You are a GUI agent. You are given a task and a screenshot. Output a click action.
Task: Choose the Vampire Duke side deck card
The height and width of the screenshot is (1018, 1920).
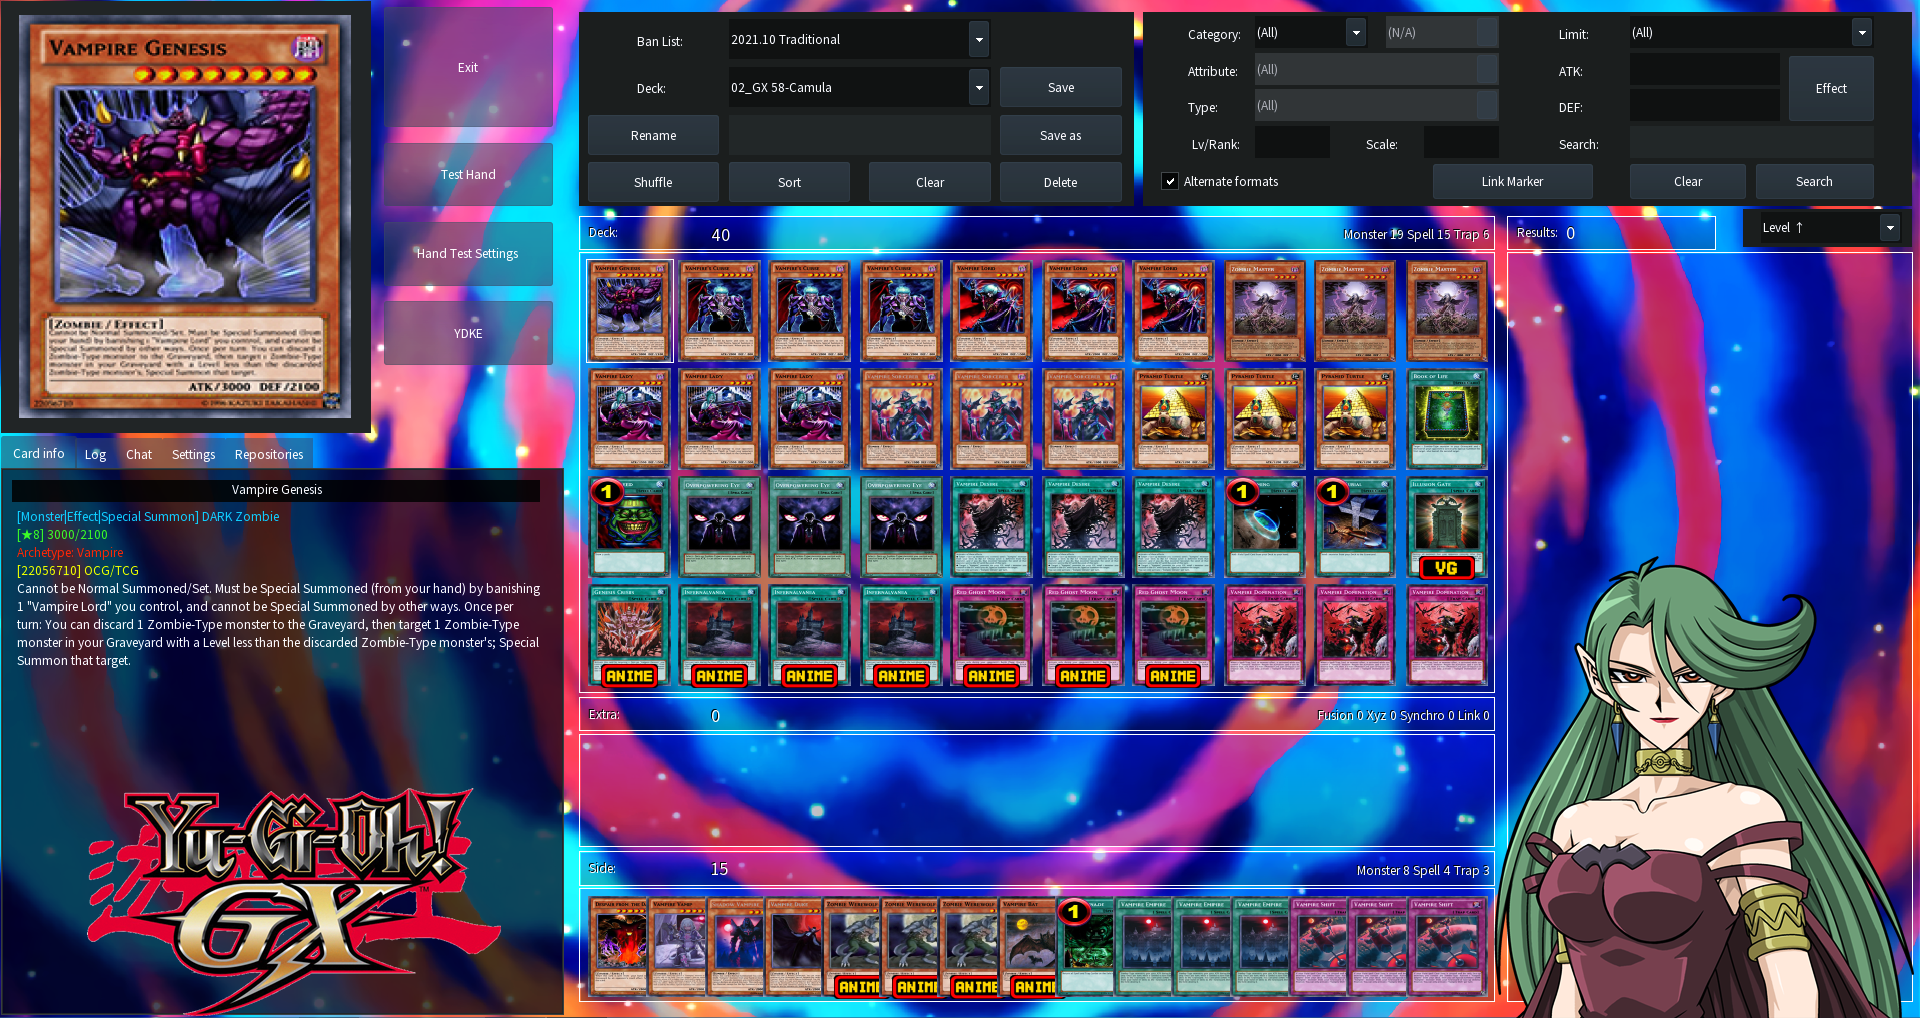click(793, 946)
